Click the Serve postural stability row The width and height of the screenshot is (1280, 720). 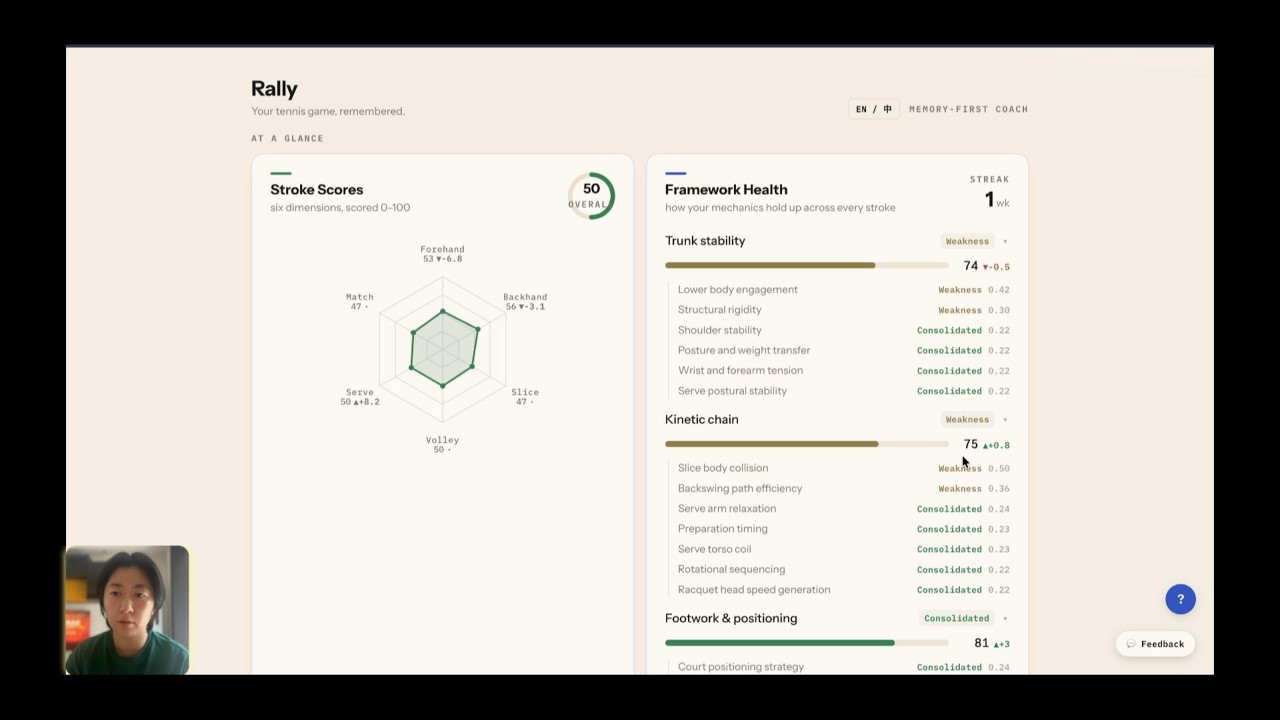pos(843,391)
